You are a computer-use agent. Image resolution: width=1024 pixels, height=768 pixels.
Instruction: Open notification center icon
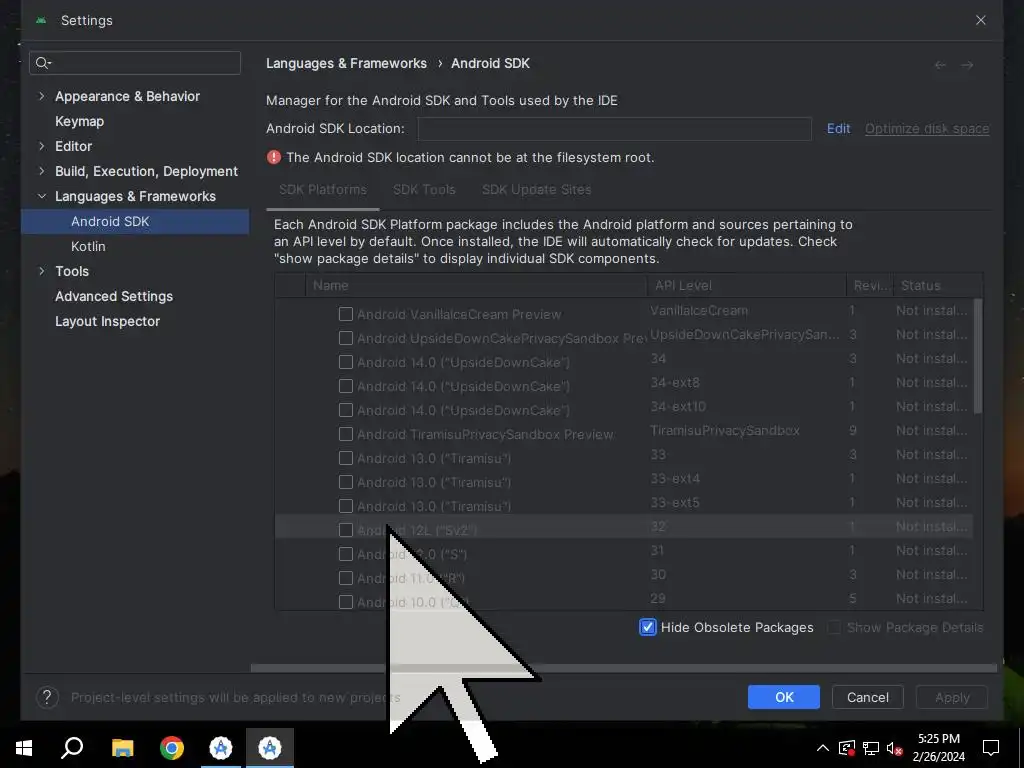(x=991, y=748)
